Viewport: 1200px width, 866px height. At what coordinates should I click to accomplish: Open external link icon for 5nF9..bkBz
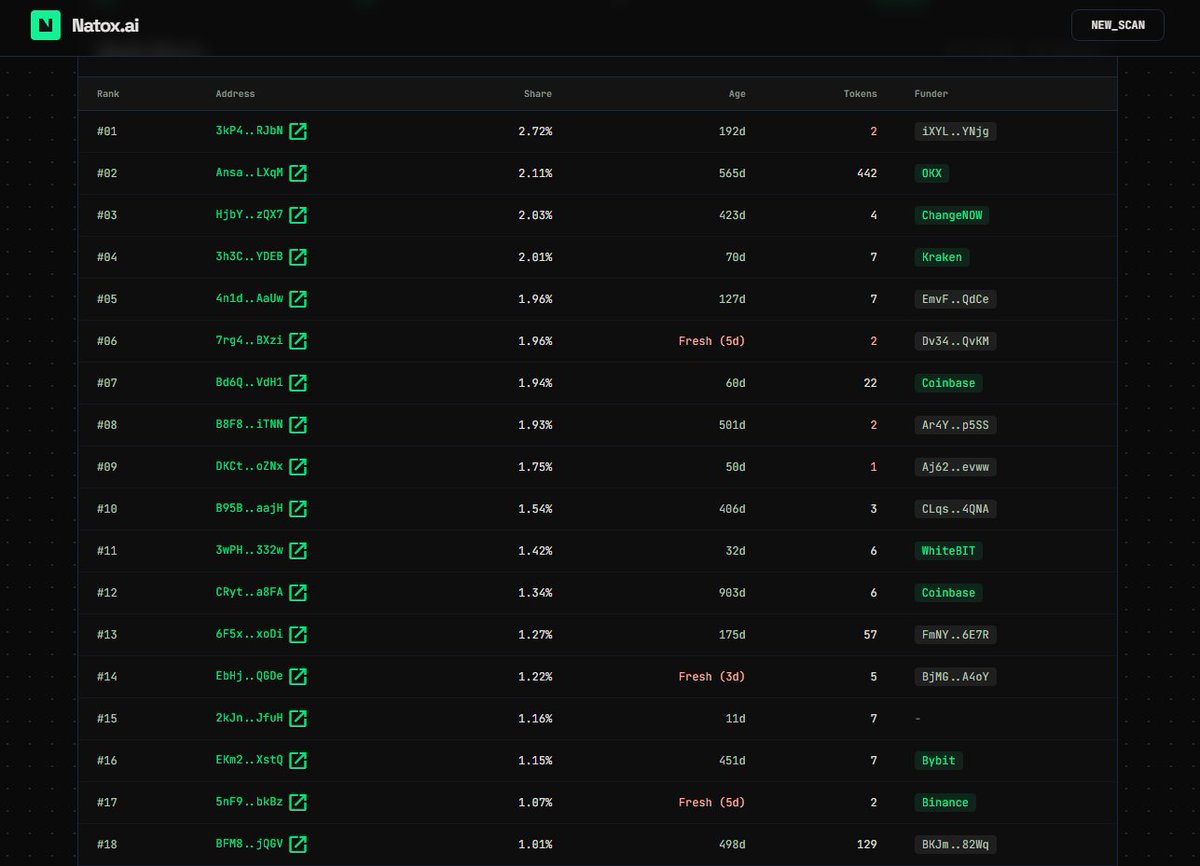[x=298, y=803]
